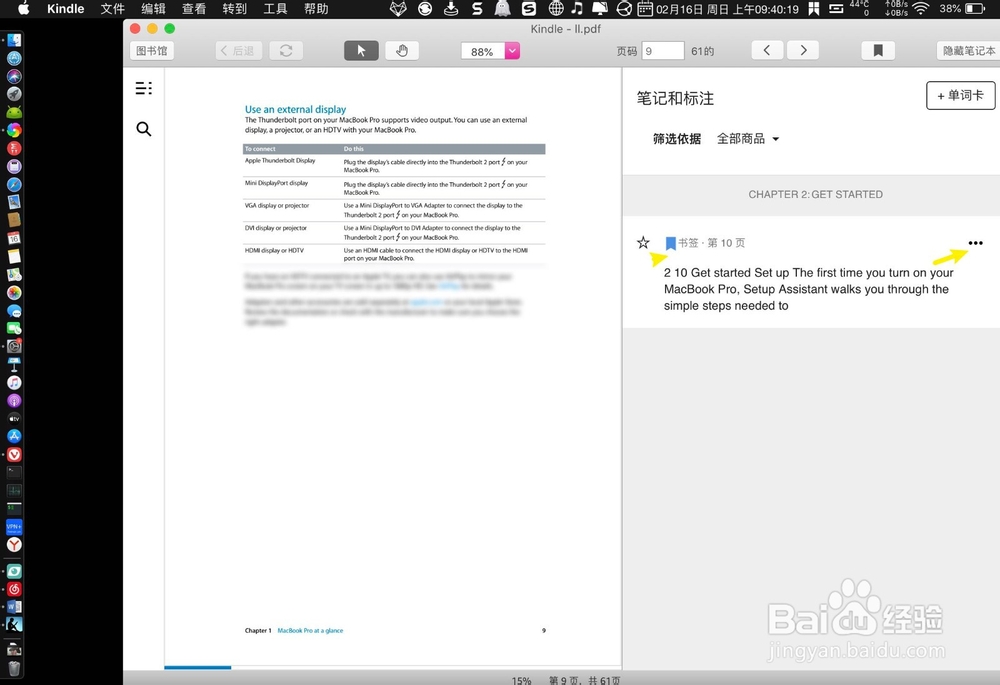Select the arrow pointer tool
The width and height of the screenshot is (1000, 685).
(x=361, y=51)
